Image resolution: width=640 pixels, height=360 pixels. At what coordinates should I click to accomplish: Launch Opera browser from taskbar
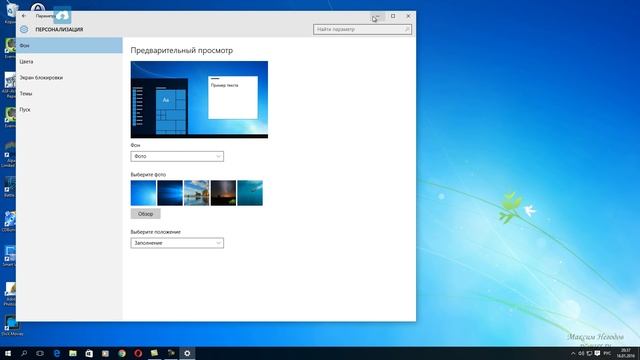click(138, 353)
